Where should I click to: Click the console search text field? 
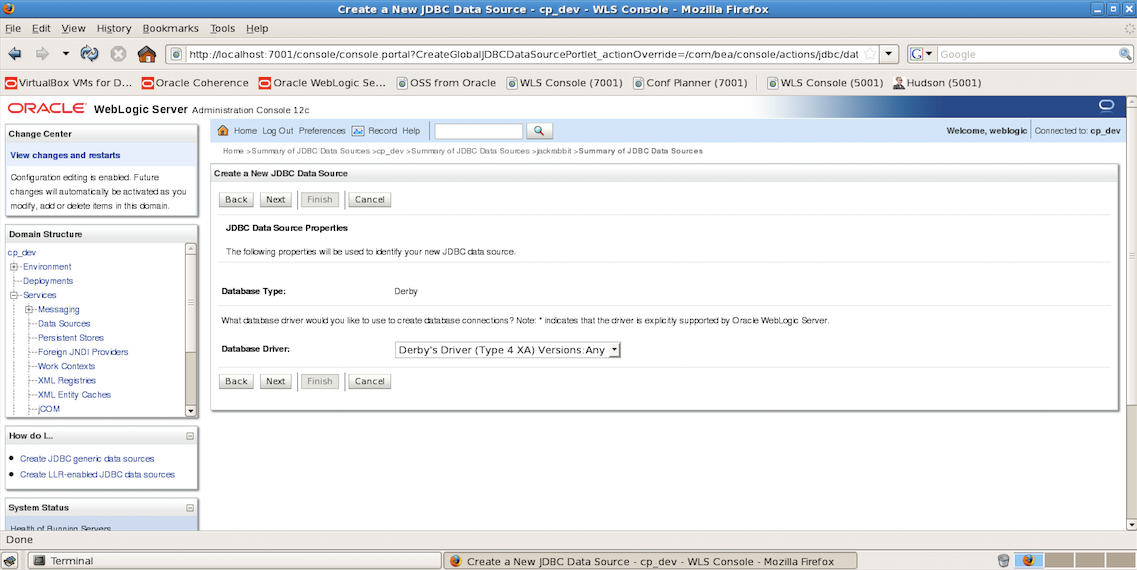(x=478, y=131)
